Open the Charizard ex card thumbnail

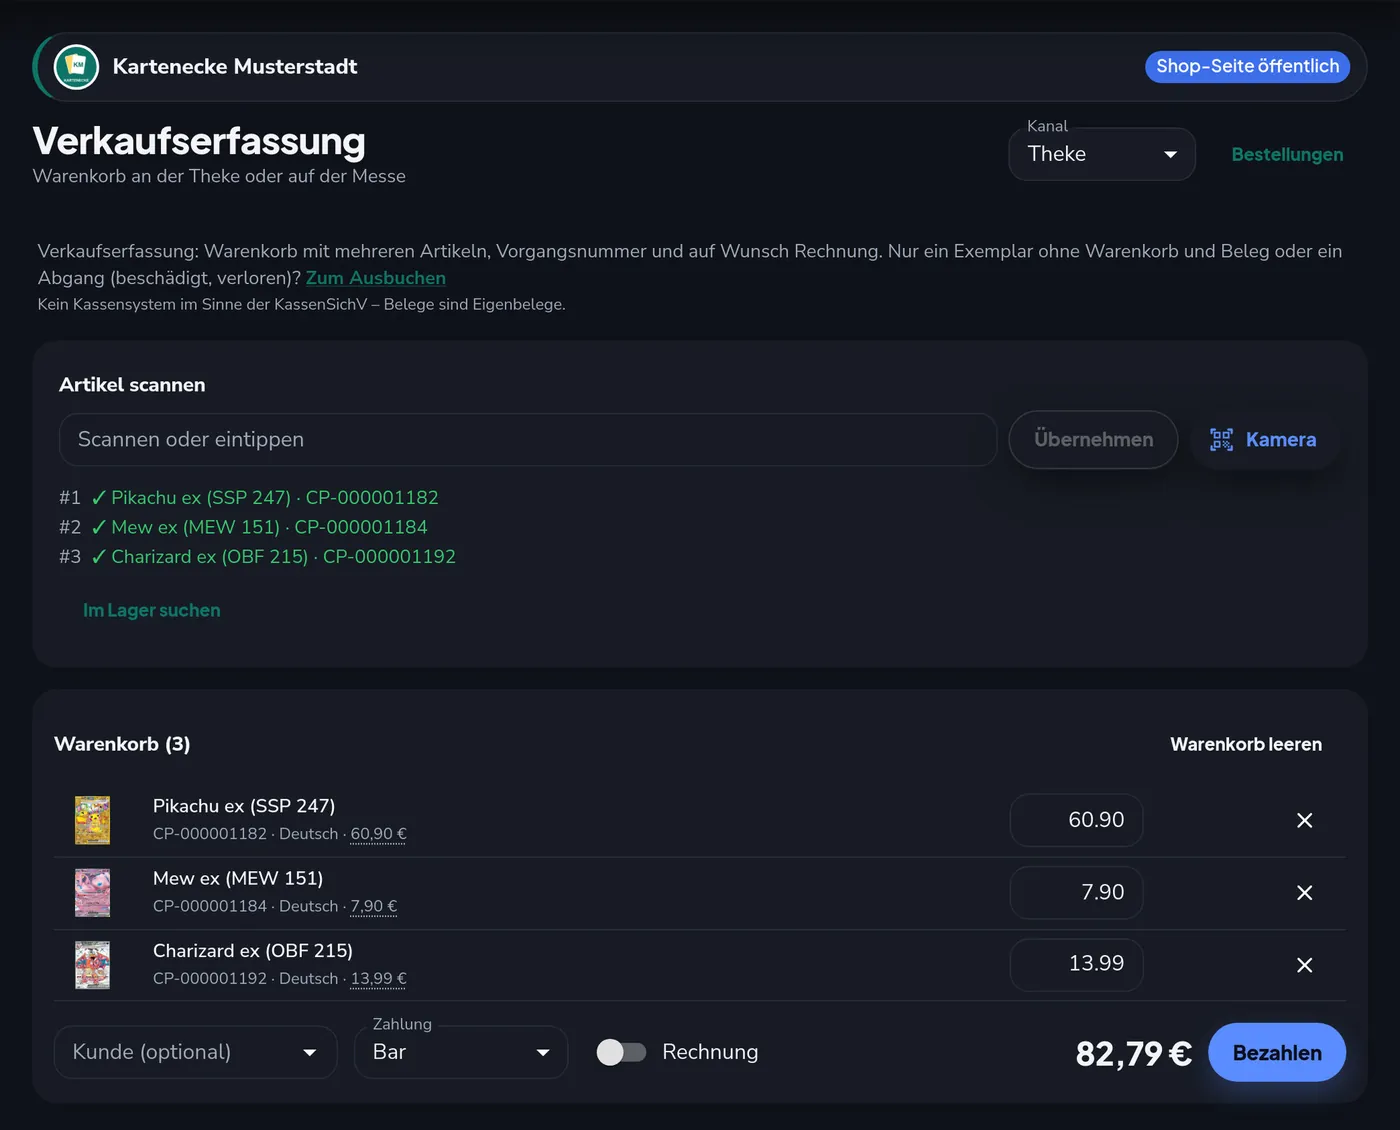tap(92, 965)
